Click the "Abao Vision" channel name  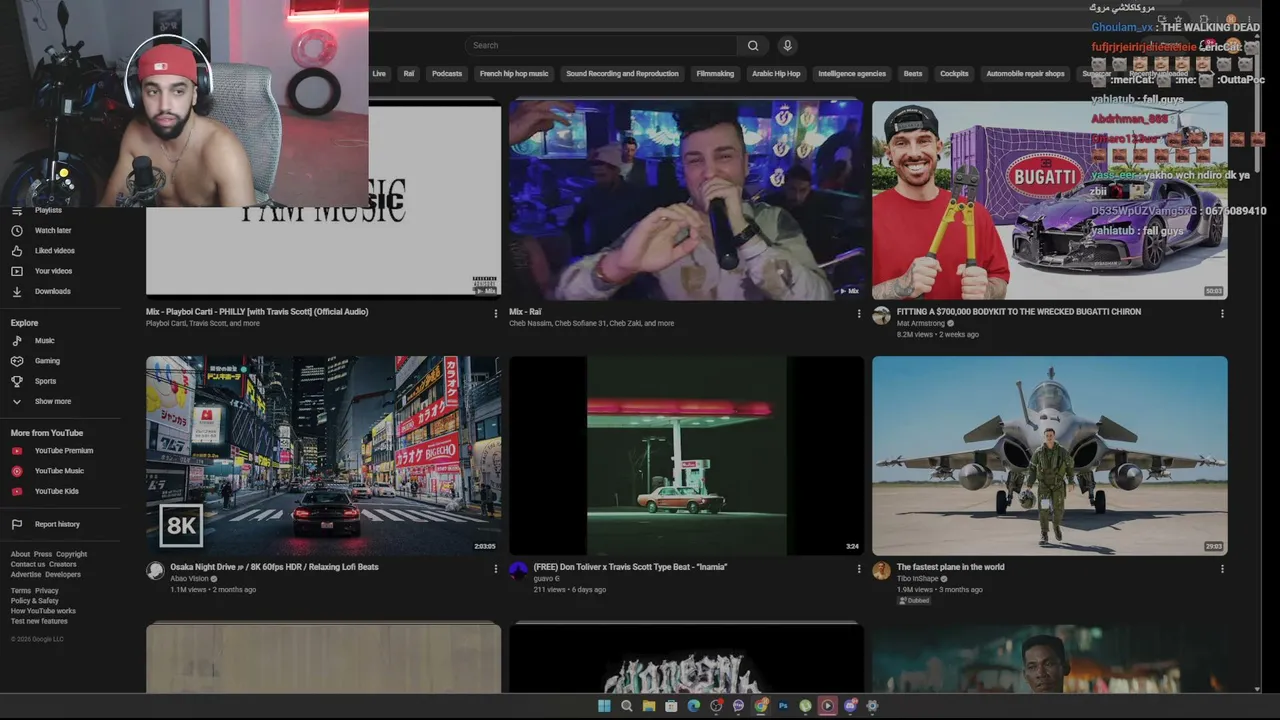click(x=189, y=579)
